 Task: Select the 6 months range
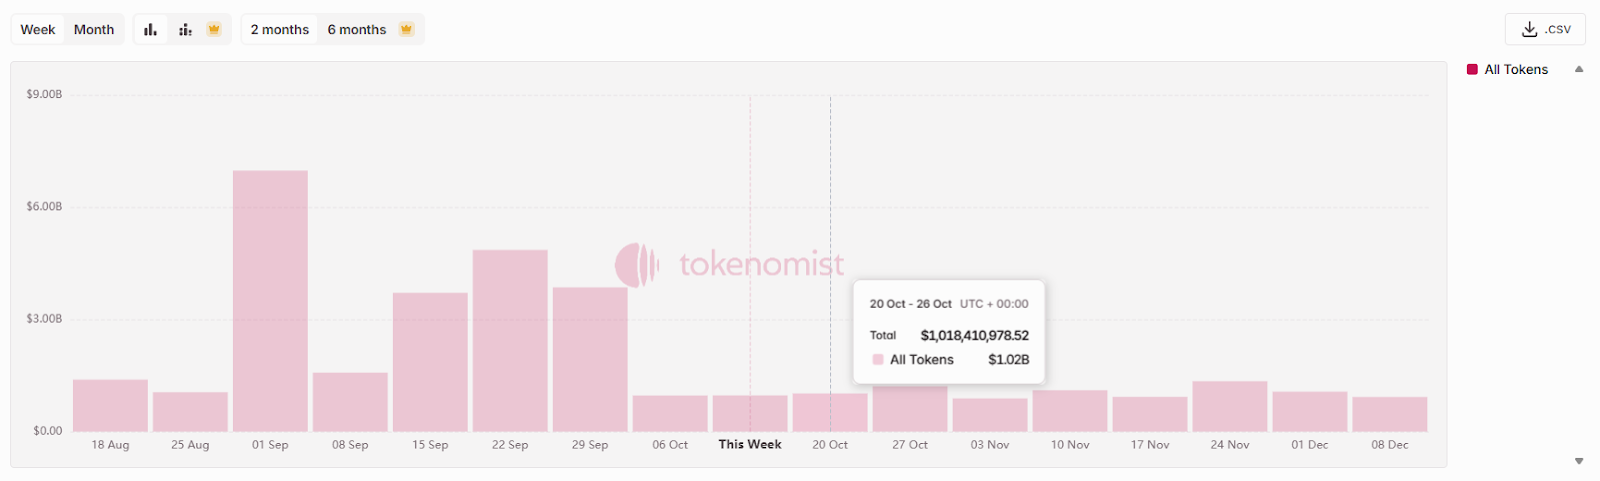click(356, 29)
